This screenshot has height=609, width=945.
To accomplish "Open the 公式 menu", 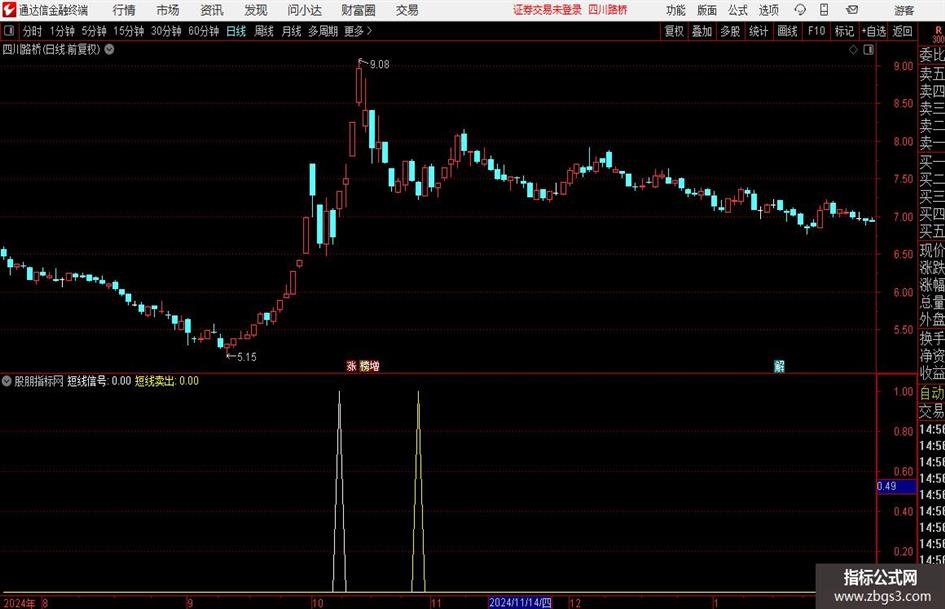I will tap(738, 10).
